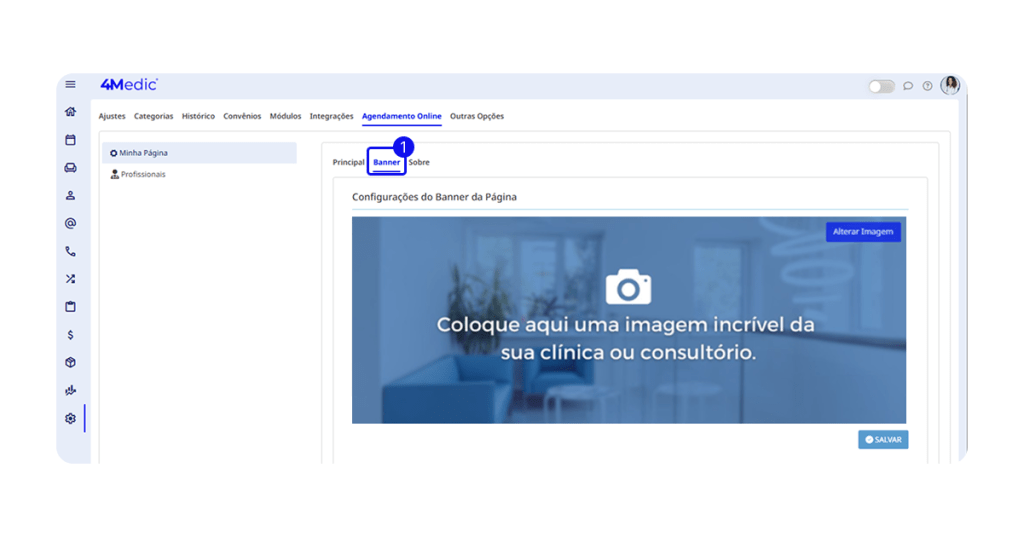1024x537 pixels.
Task: Open the Integrações menu tab
Action: 331,116
